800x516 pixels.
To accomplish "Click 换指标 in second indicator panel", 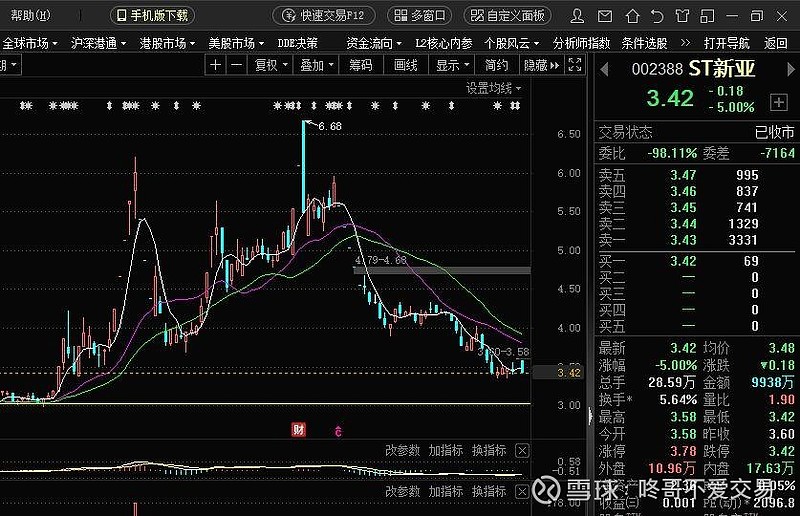I will tap(489, 492).
